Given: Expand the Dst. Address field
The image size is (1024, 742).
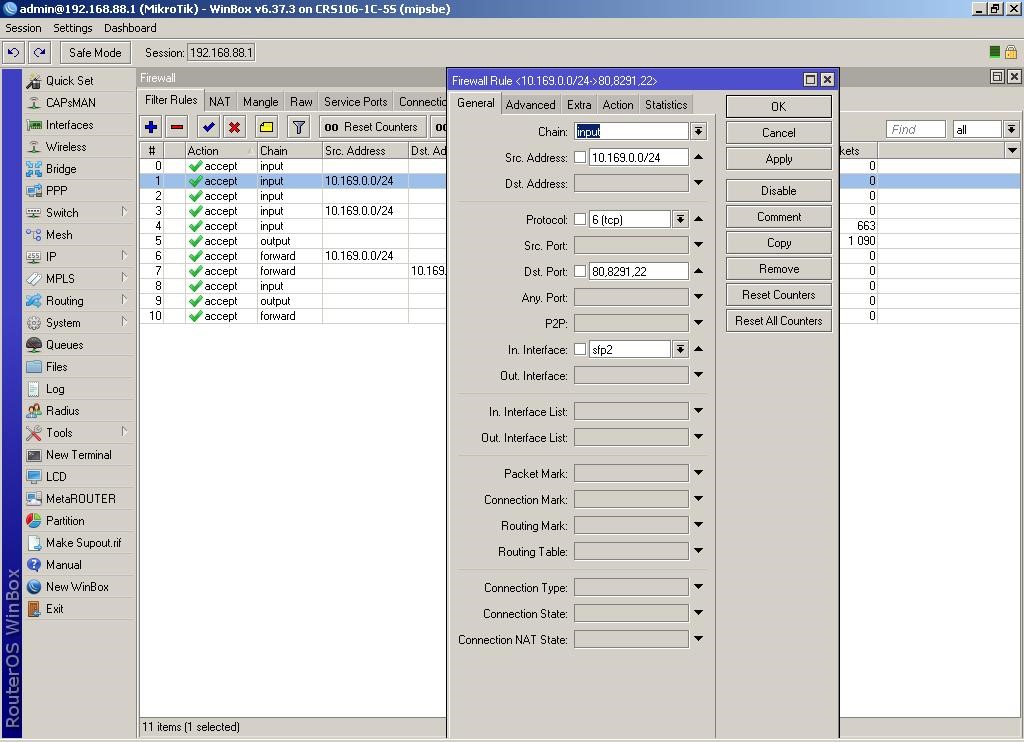Looking at the screenshot, I should pos(698,182).
